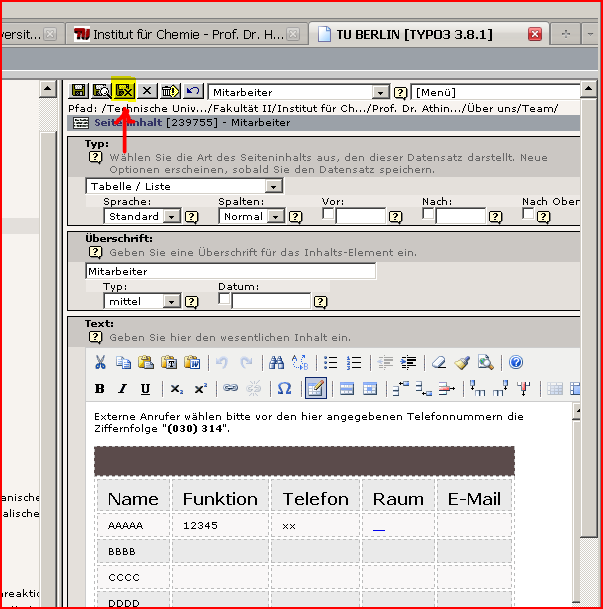The image size is (603, 609).
Task: Click the delete column red icon
Action: (523, 388)
